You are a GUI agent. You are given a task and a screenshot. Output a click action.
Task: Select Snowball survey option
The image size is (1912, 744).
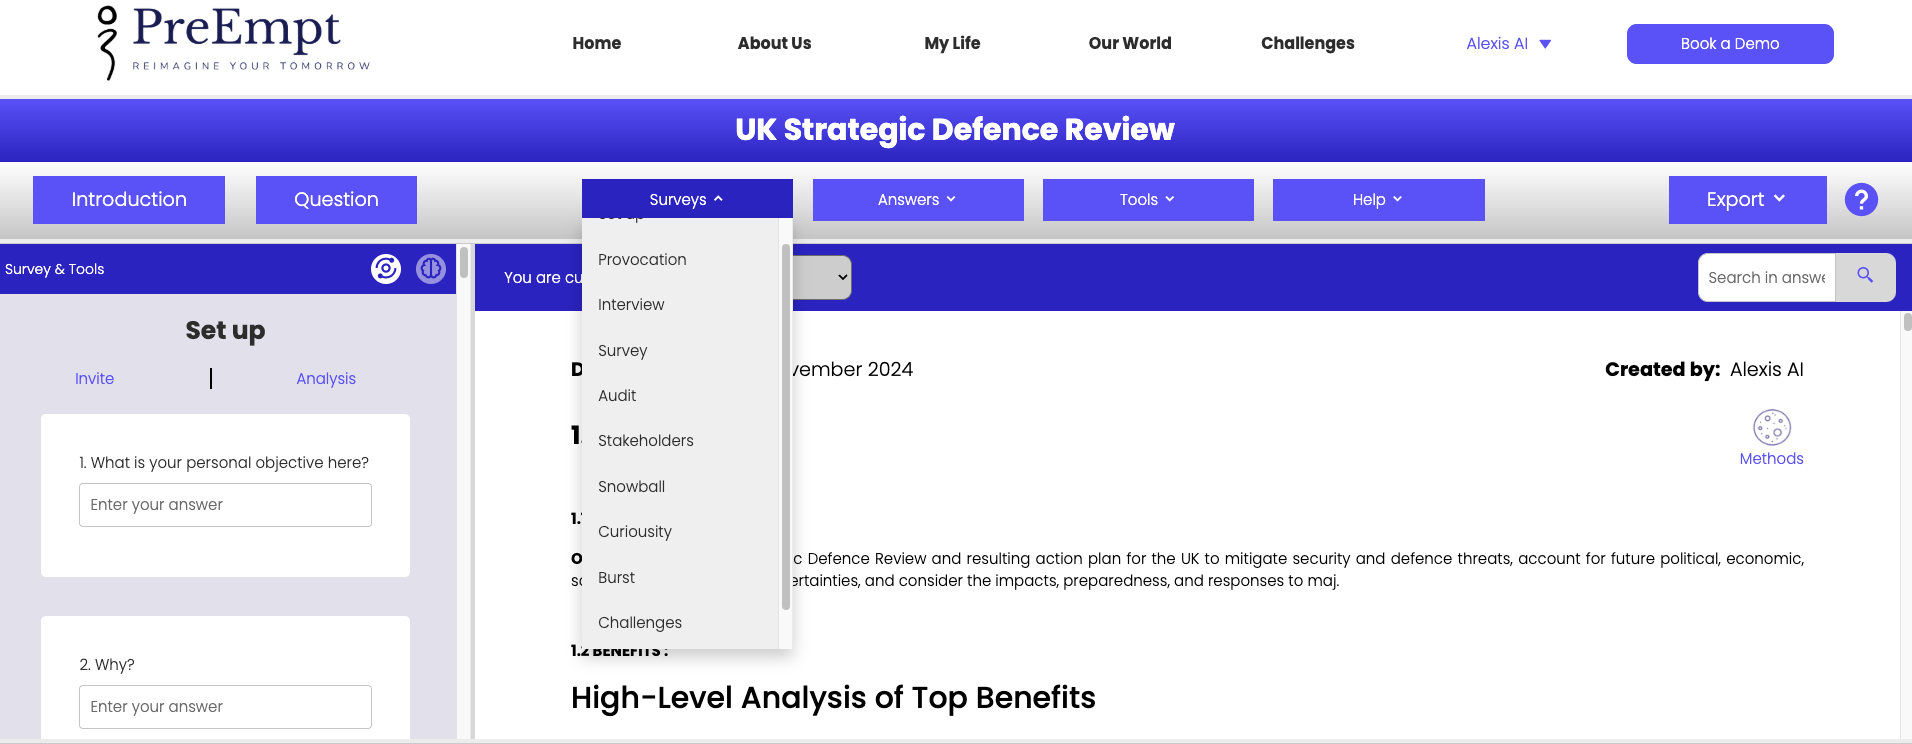click(x=631, y=487)
